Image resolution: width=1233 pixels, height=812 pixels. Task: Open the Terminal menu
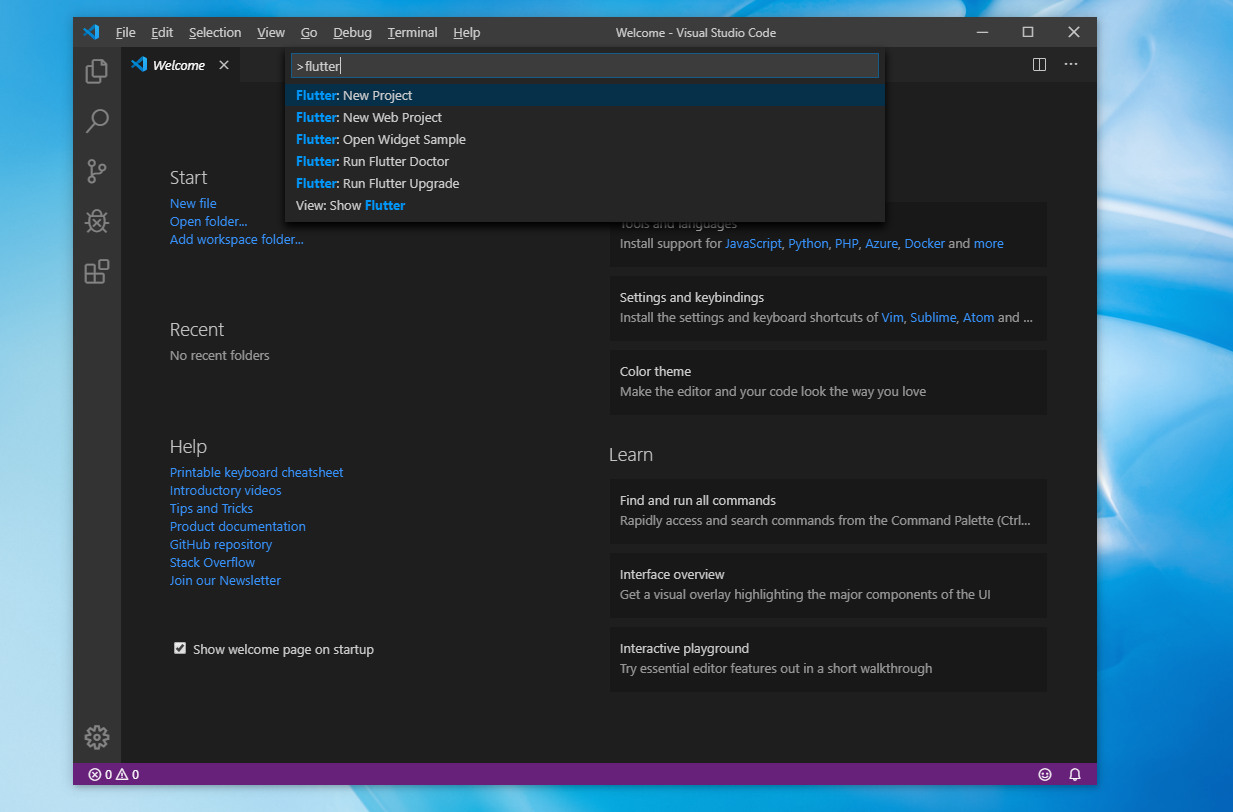(x=413, y=32)
